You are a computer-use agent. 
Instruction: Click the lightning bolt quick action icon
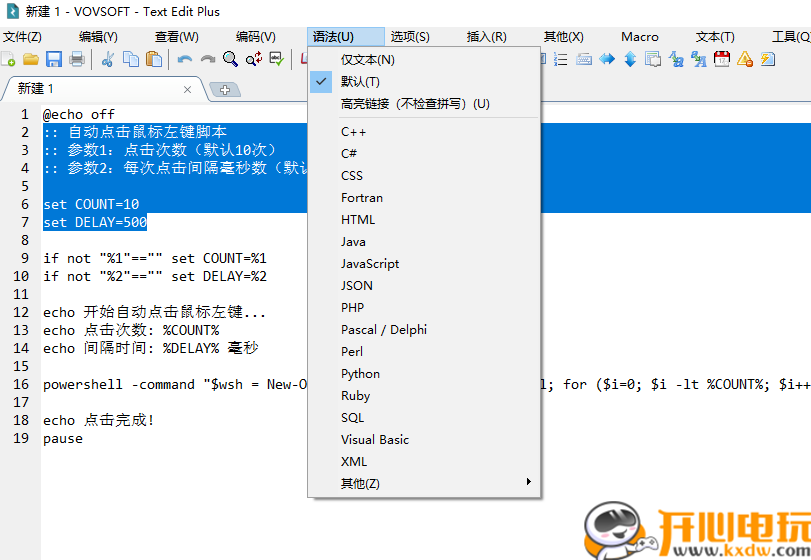coord(768,59)
